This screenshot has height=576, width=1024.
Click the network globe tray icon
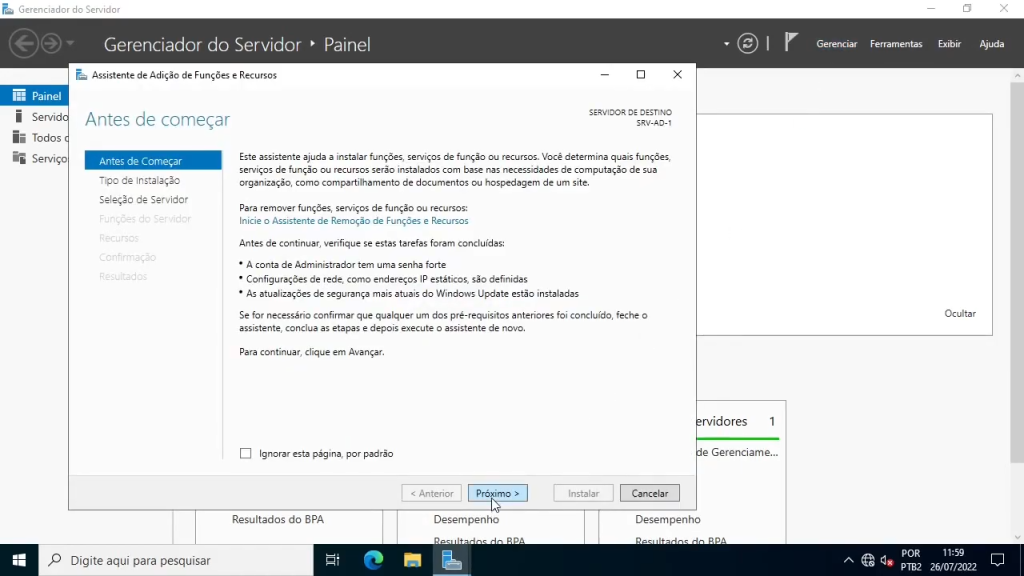coord(867,560)
